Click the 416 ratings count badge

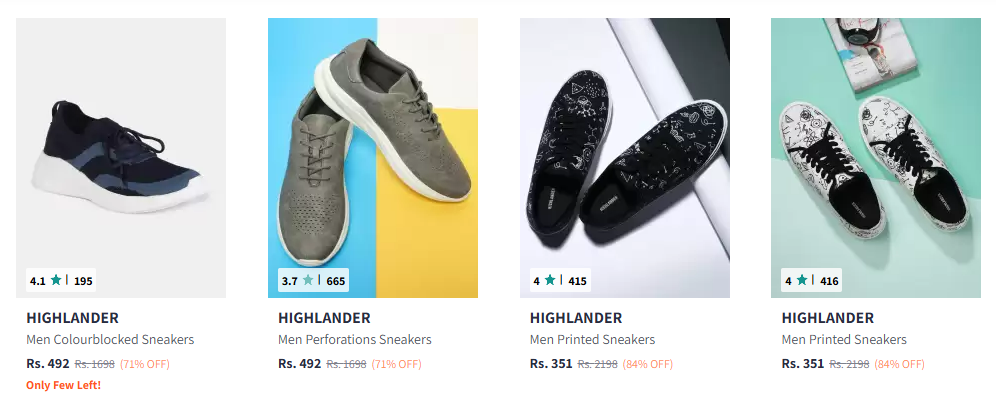(829, 281)
